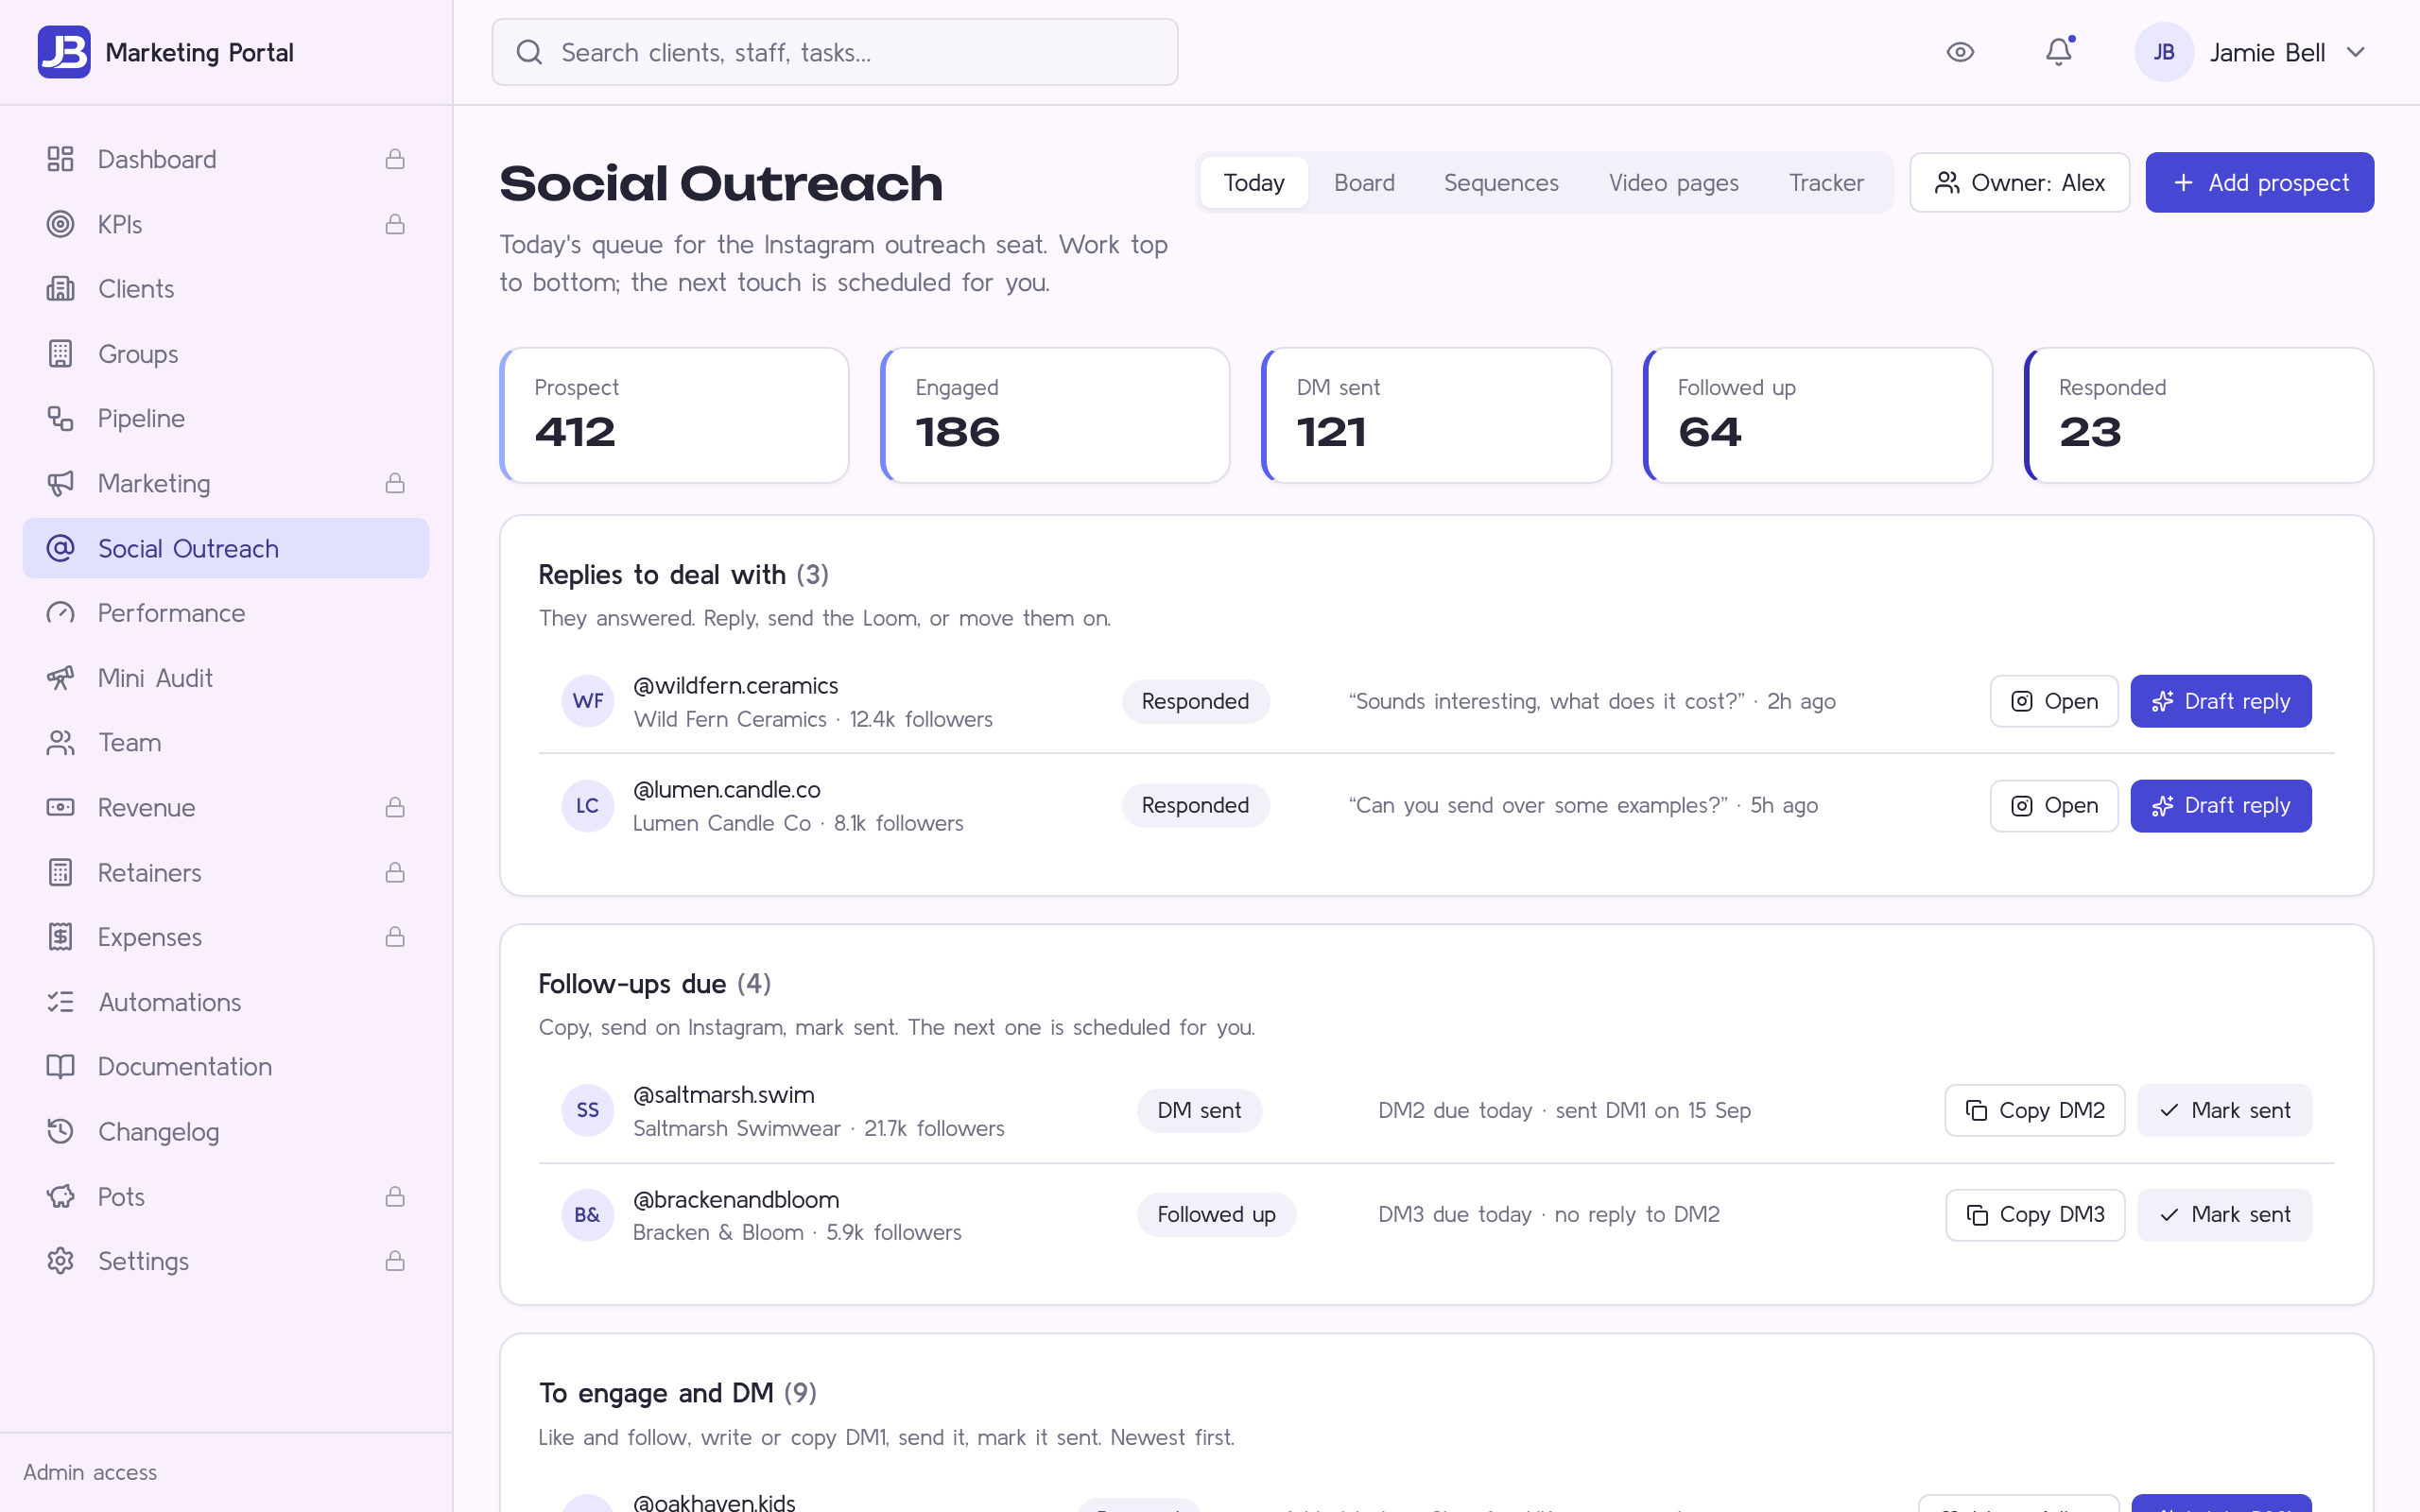
Task: Toggle the eye preview icon in header
Action: coord(1960,52)
